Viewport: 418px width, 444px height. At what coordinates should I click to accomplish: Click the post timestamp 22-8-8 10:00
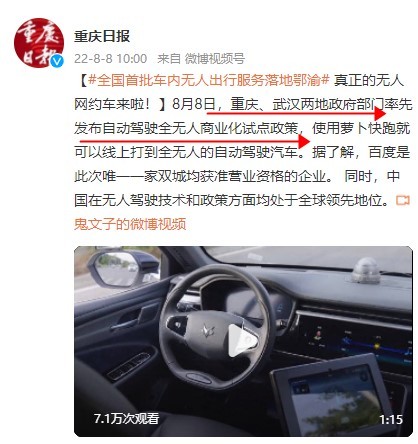[x=110, y=59]
